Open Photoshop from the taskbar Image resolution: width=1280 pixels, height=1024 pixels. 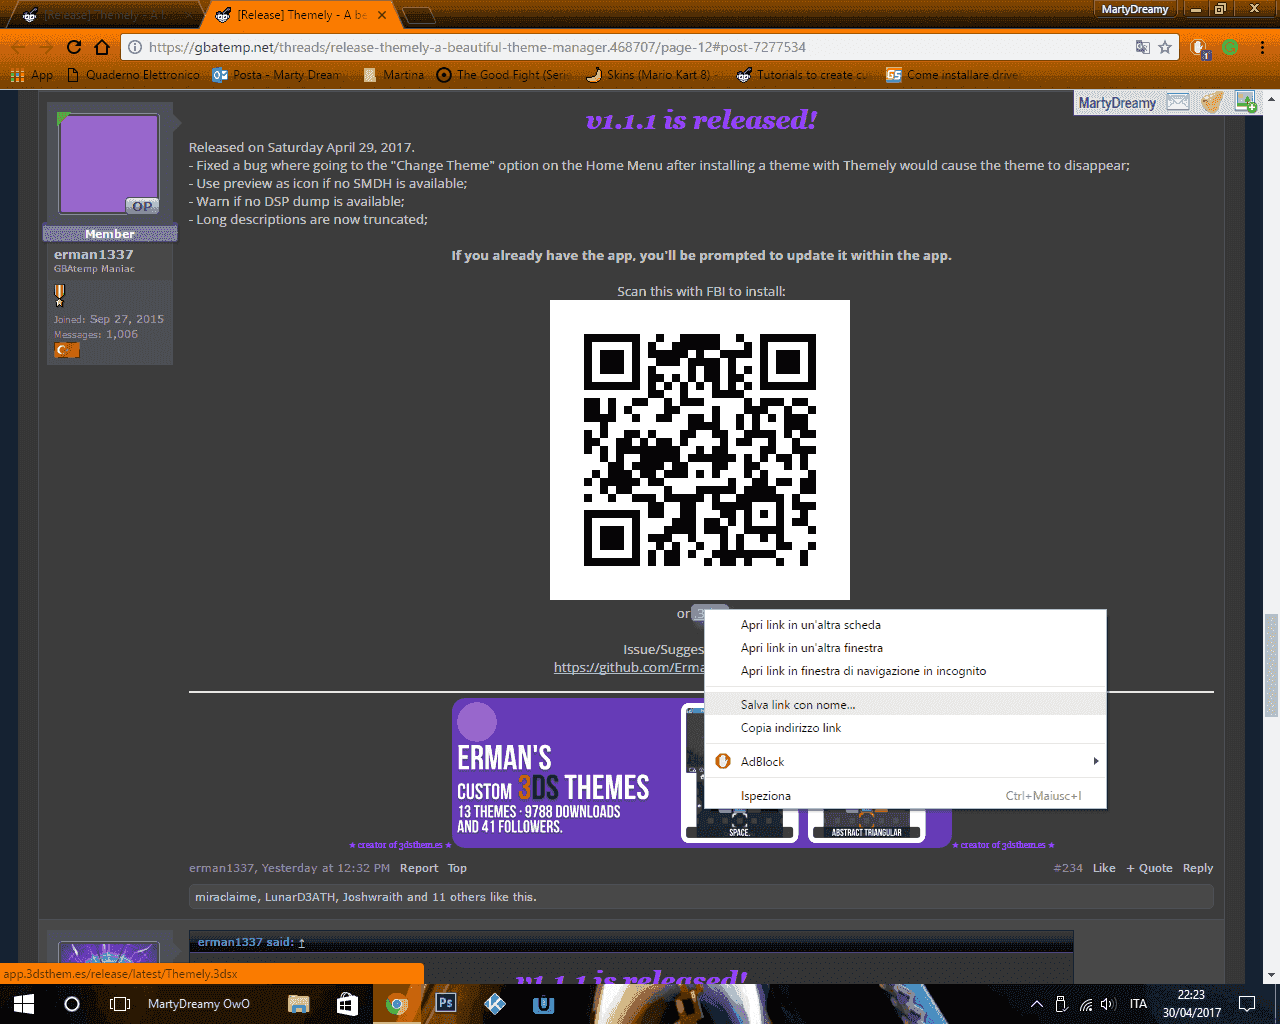click(446, 1004)
